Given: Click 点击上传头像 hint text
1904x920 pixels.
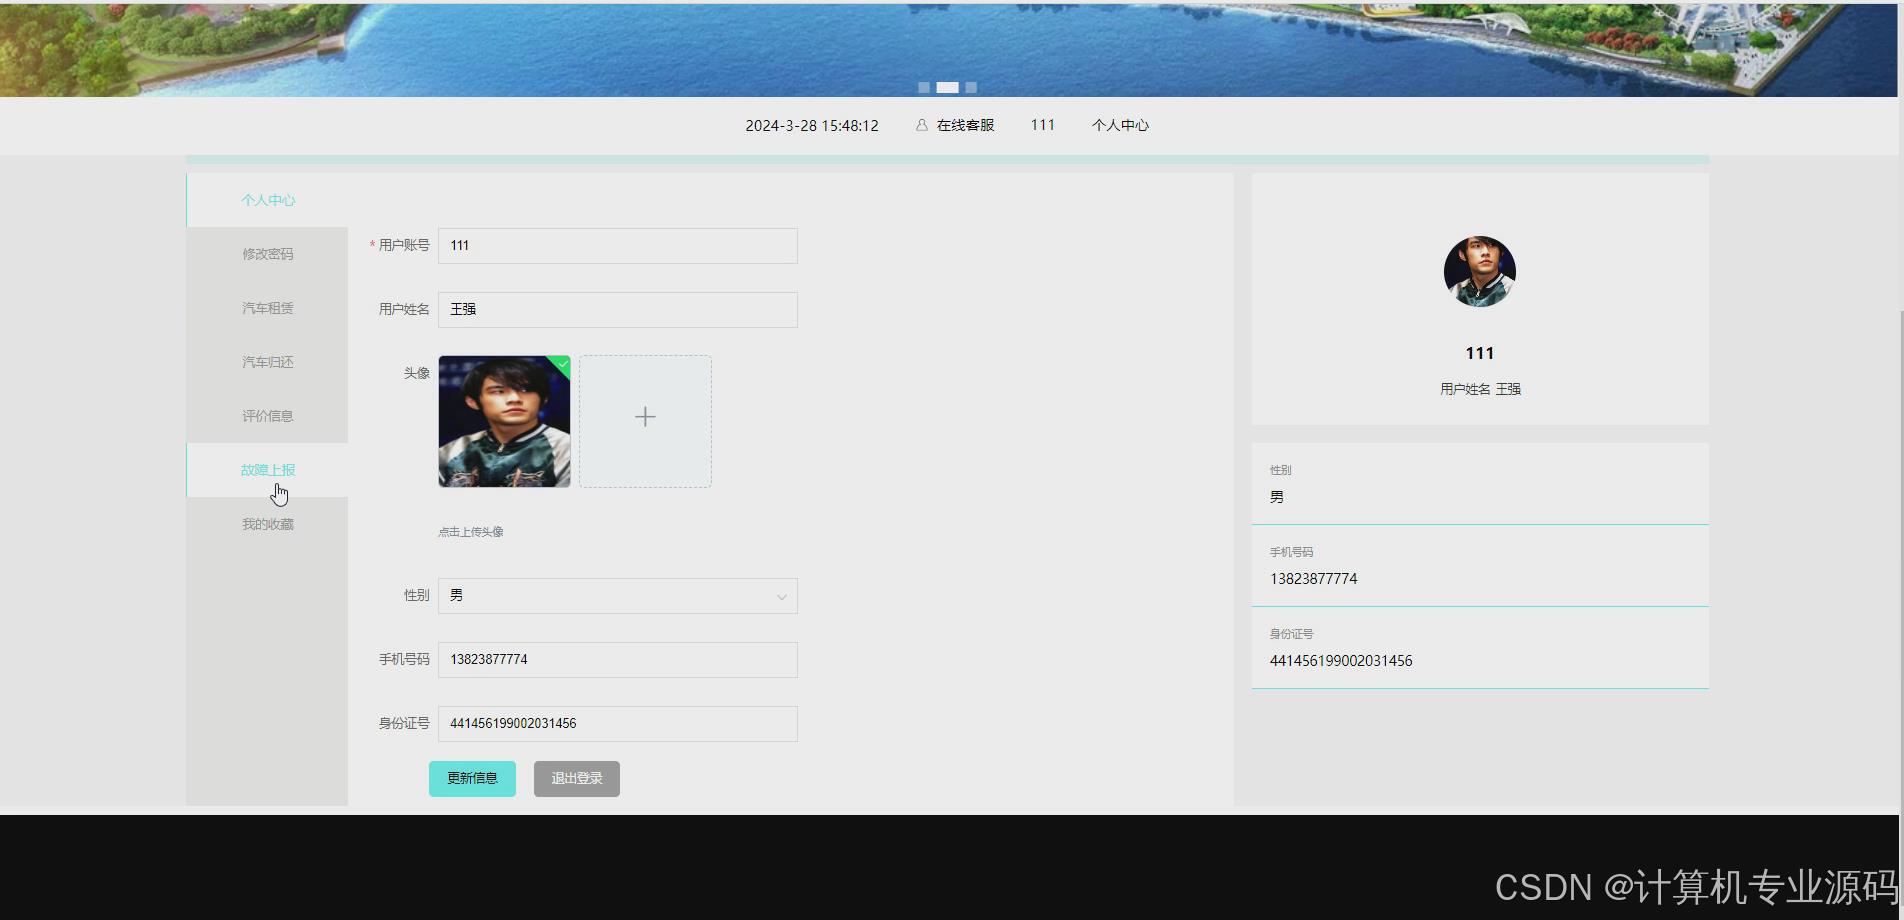Looking at the screenshot, I should point(471,532).
